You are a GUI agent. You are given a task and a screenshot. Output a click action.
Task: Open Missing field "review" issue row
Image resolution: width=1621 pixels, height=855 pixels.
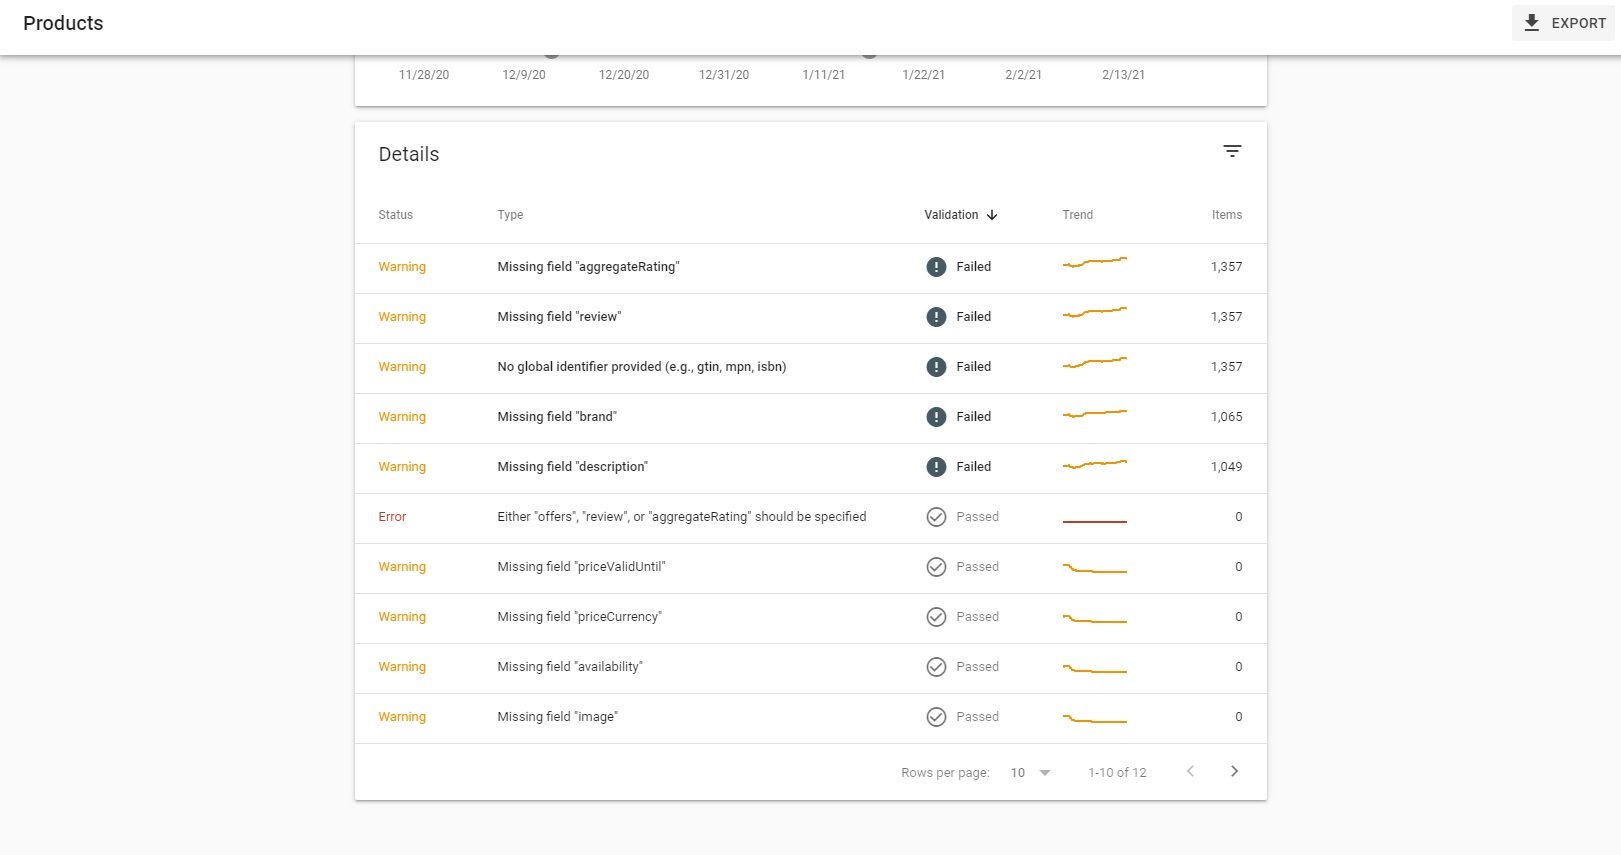[x=559, y=317]
